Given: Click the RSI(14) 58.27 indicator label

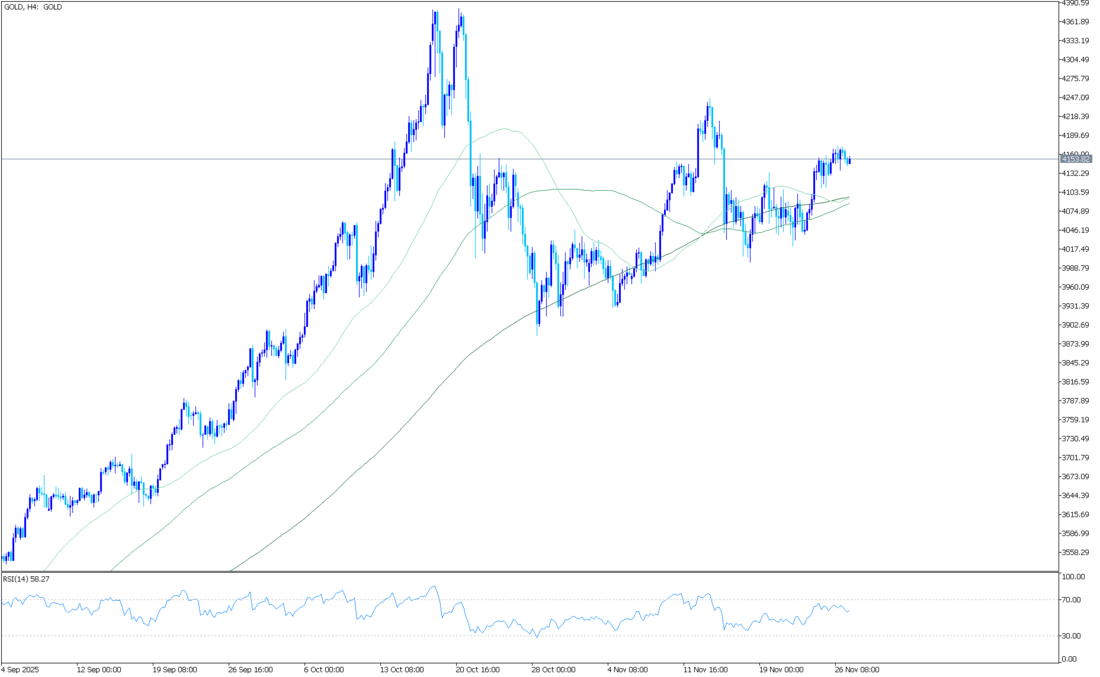Looking at the screenshot, I should (26, 579).
